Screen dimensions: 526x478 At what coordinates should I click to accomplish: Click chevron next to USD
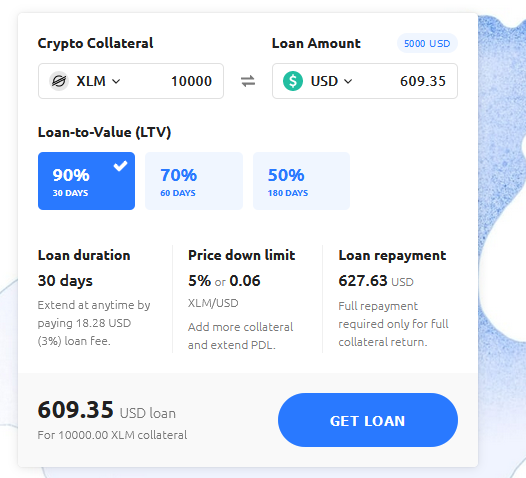348,82
